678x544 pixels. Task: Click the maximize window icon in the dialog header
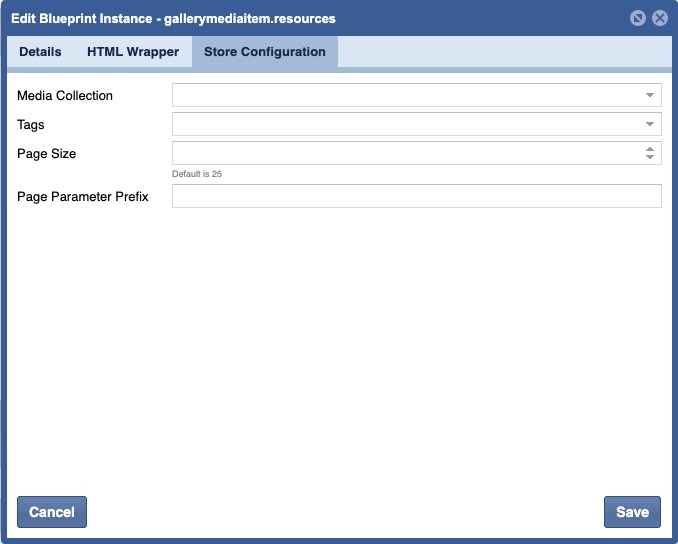pyautogui.click(x=638, y=18)
